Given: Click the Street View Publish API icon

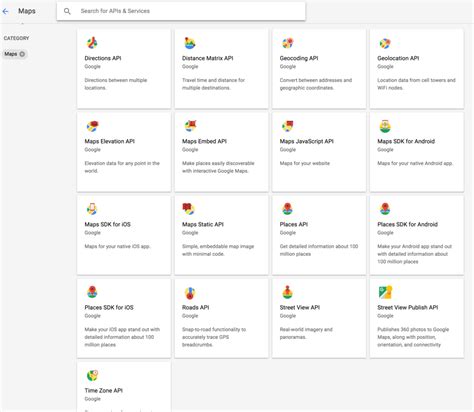Looking at the screenshot, I should coord(385,292).
